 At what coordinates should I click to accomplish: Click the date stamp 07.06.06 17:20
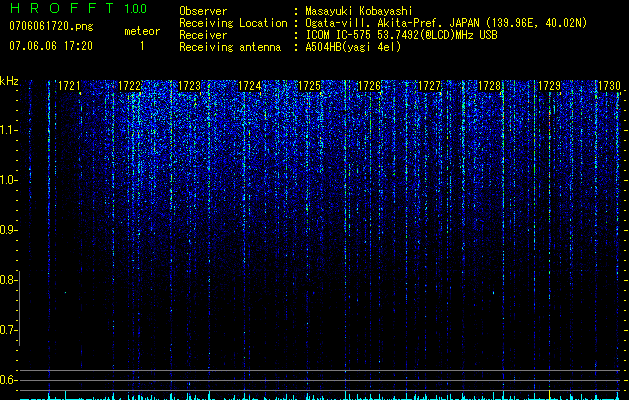pos(51,46)
